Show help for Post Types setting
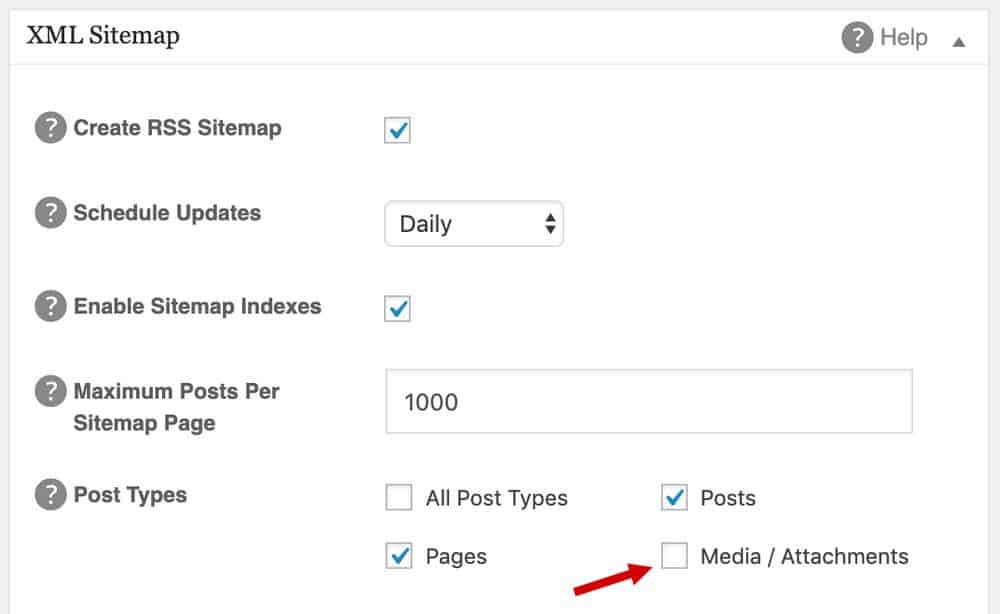Image resolution: width=1000 pixels, height=614 pixels. click(x=51, y=495)
